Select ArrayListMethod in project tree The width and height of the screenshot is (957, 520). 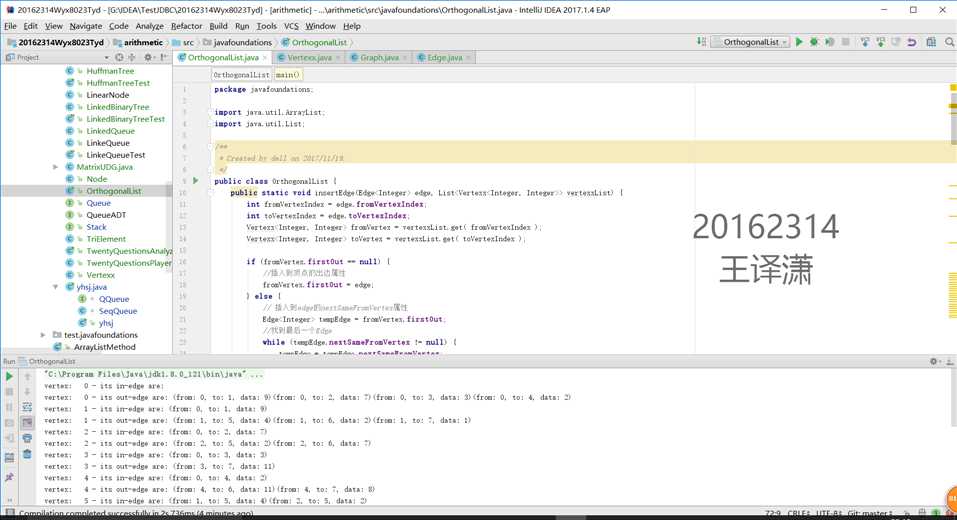point(104,347)
